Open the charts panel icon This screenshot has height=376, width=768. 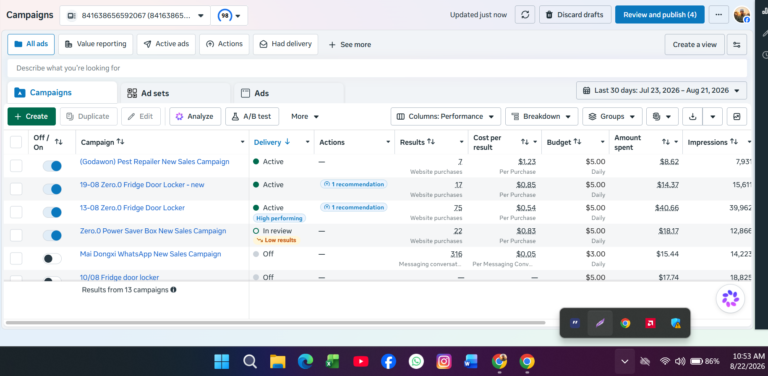(x=737, y=117)
